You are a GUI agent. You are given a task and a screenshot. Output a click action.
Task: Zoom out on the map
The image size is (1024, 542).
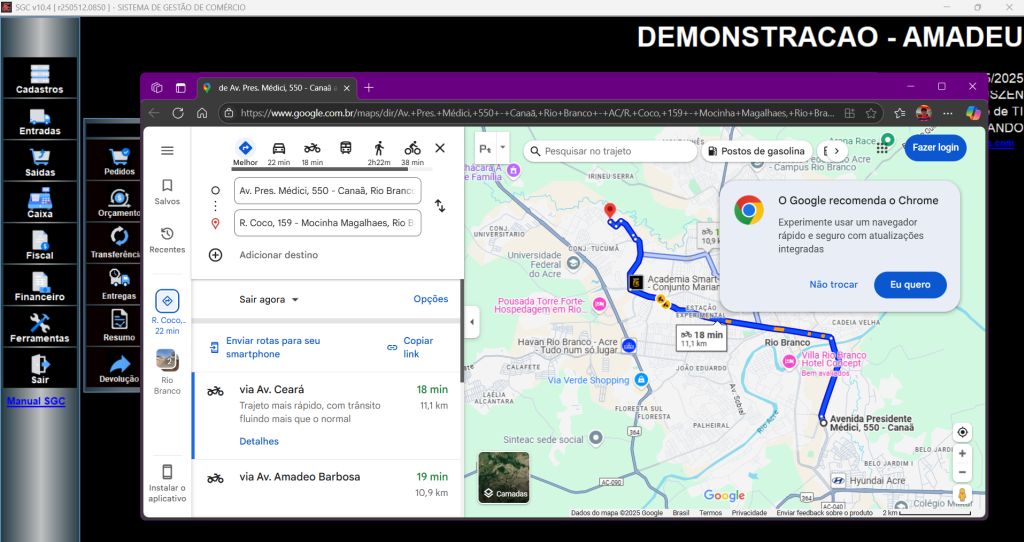pos(962,472)
